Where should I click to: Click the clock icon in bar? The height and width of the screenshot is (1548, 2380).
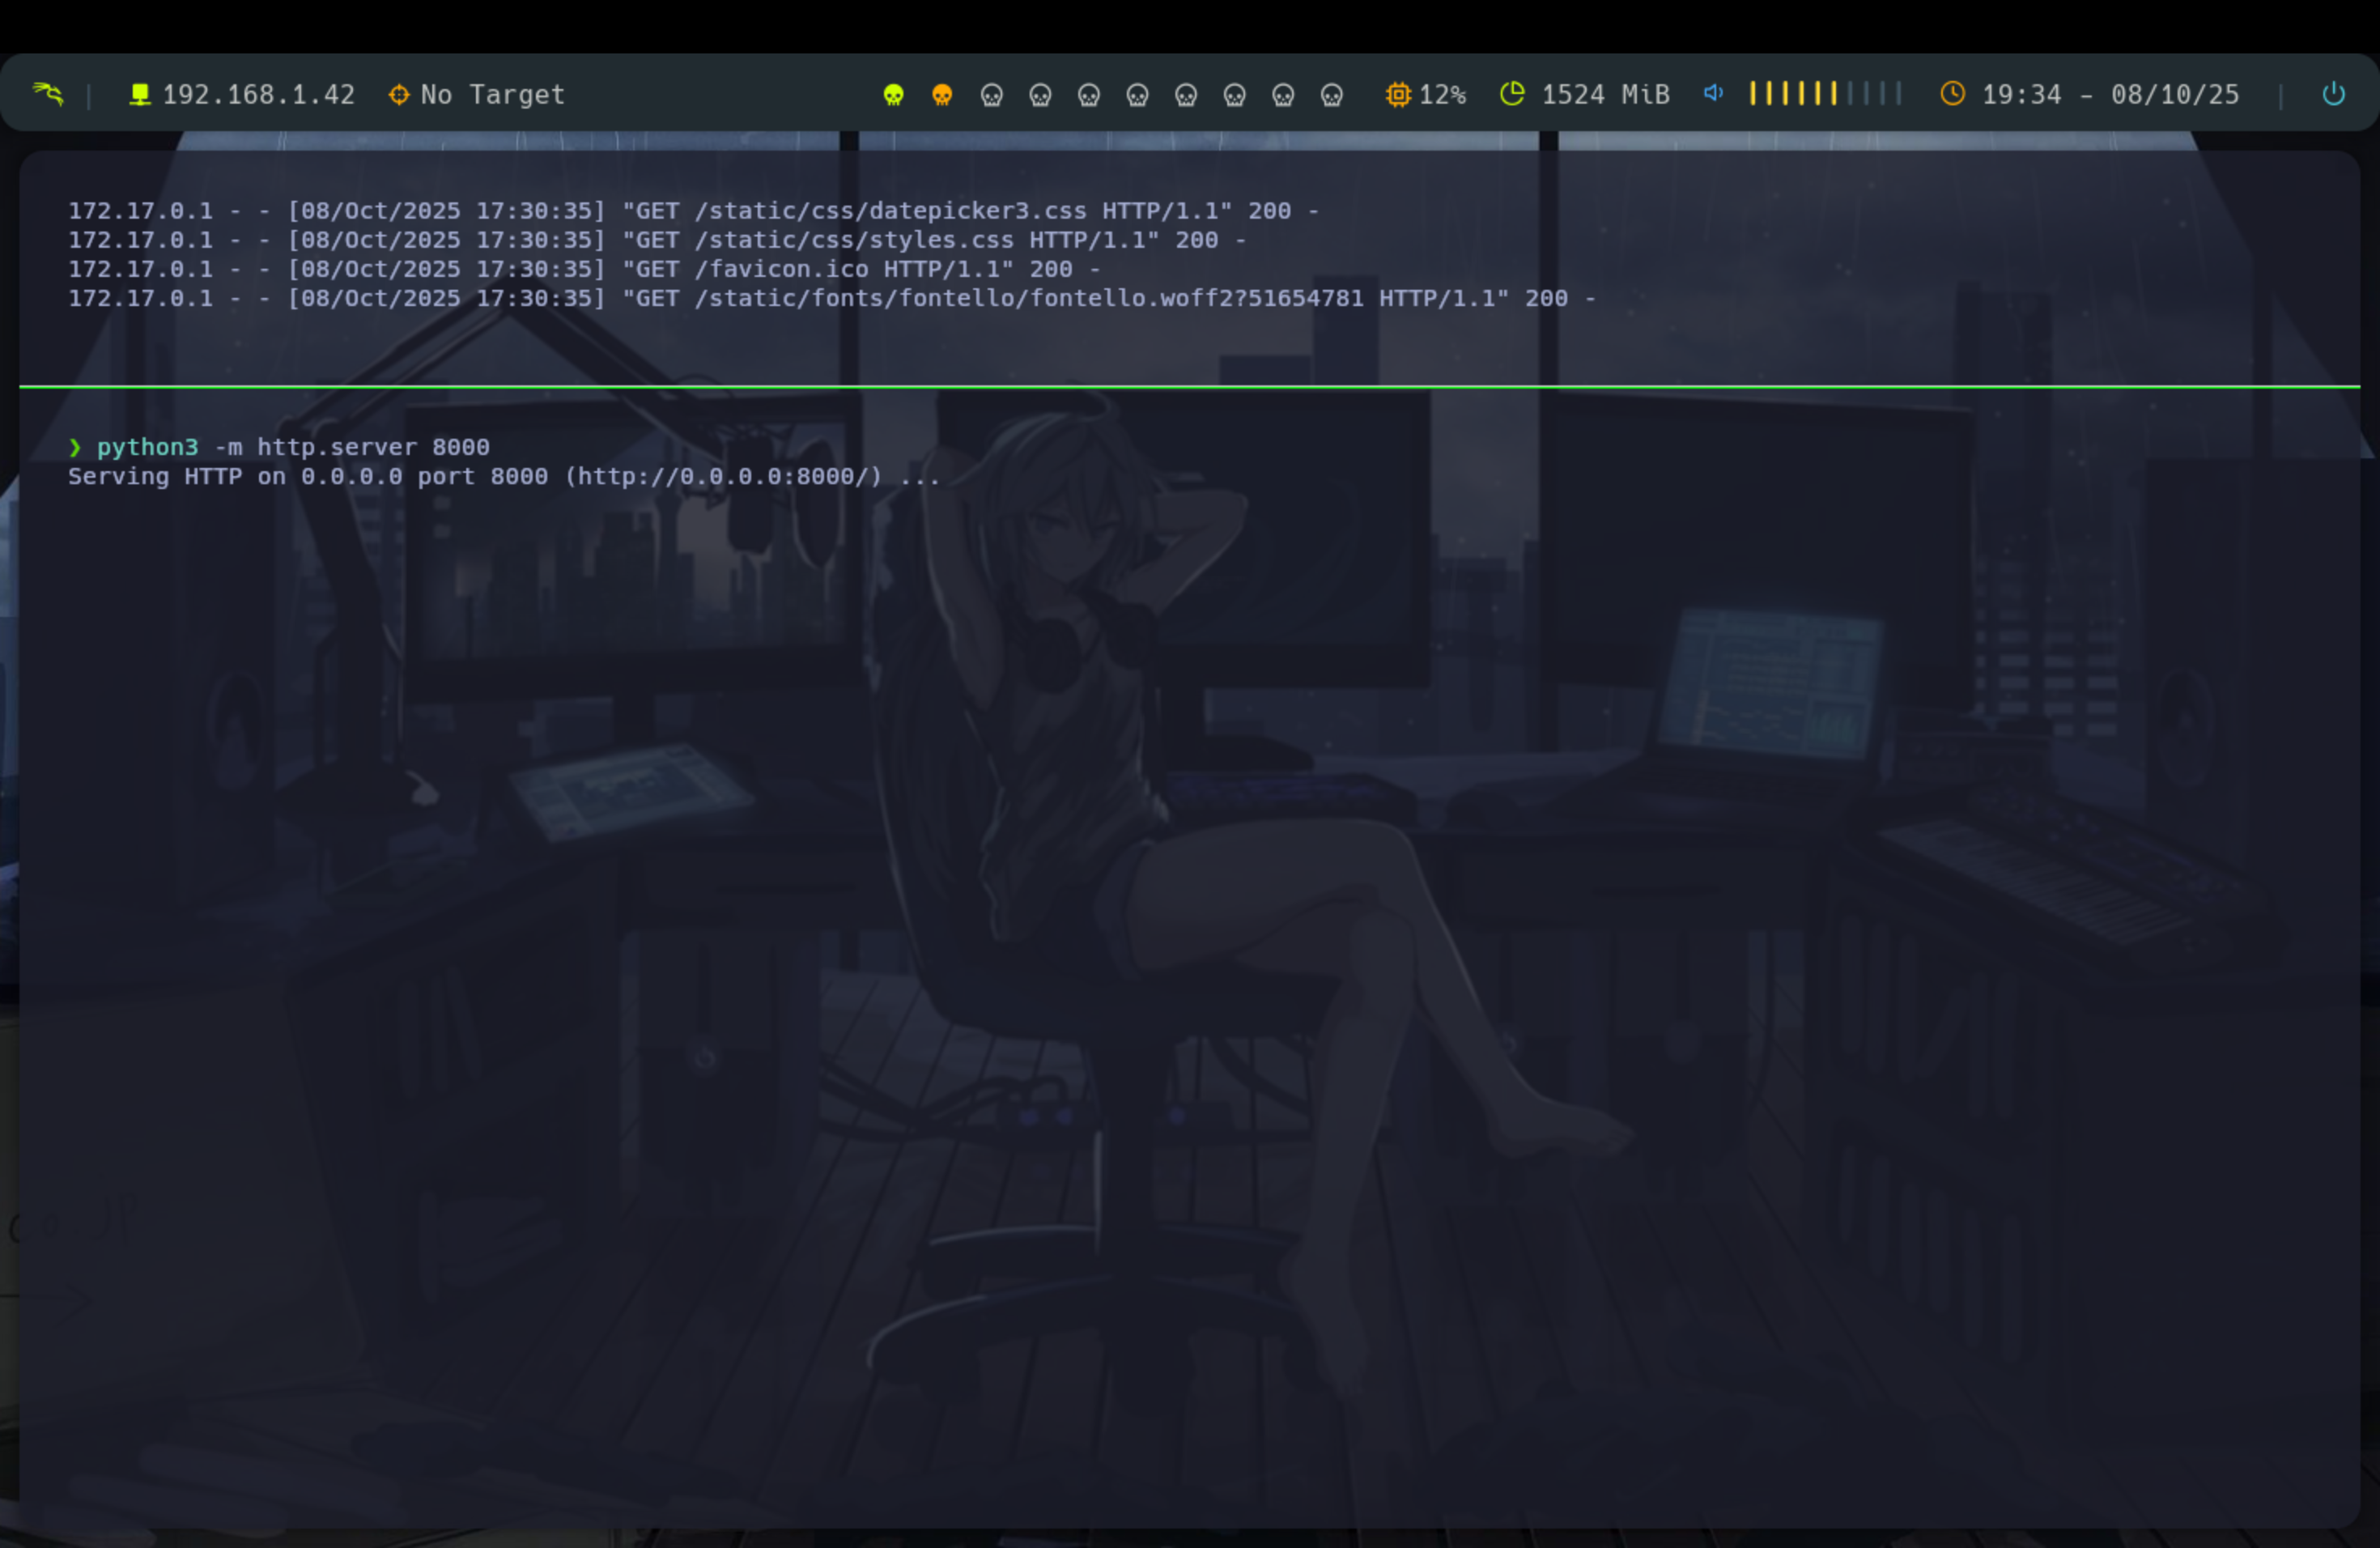click(1952, 94)
